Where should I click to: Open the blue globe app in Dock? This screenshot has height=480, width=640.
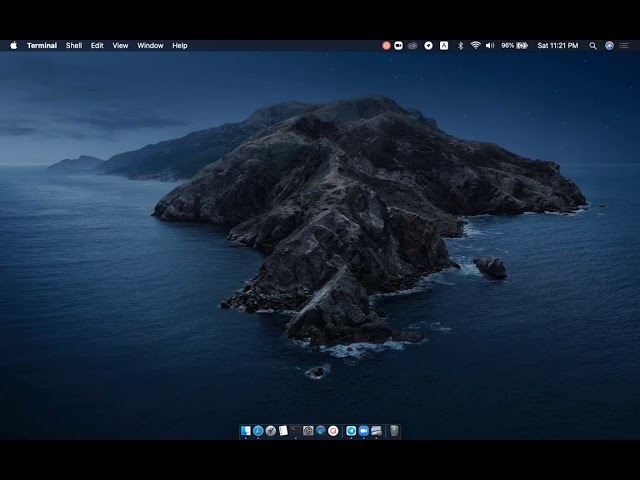pyautogui.click(x=321, y=431)
